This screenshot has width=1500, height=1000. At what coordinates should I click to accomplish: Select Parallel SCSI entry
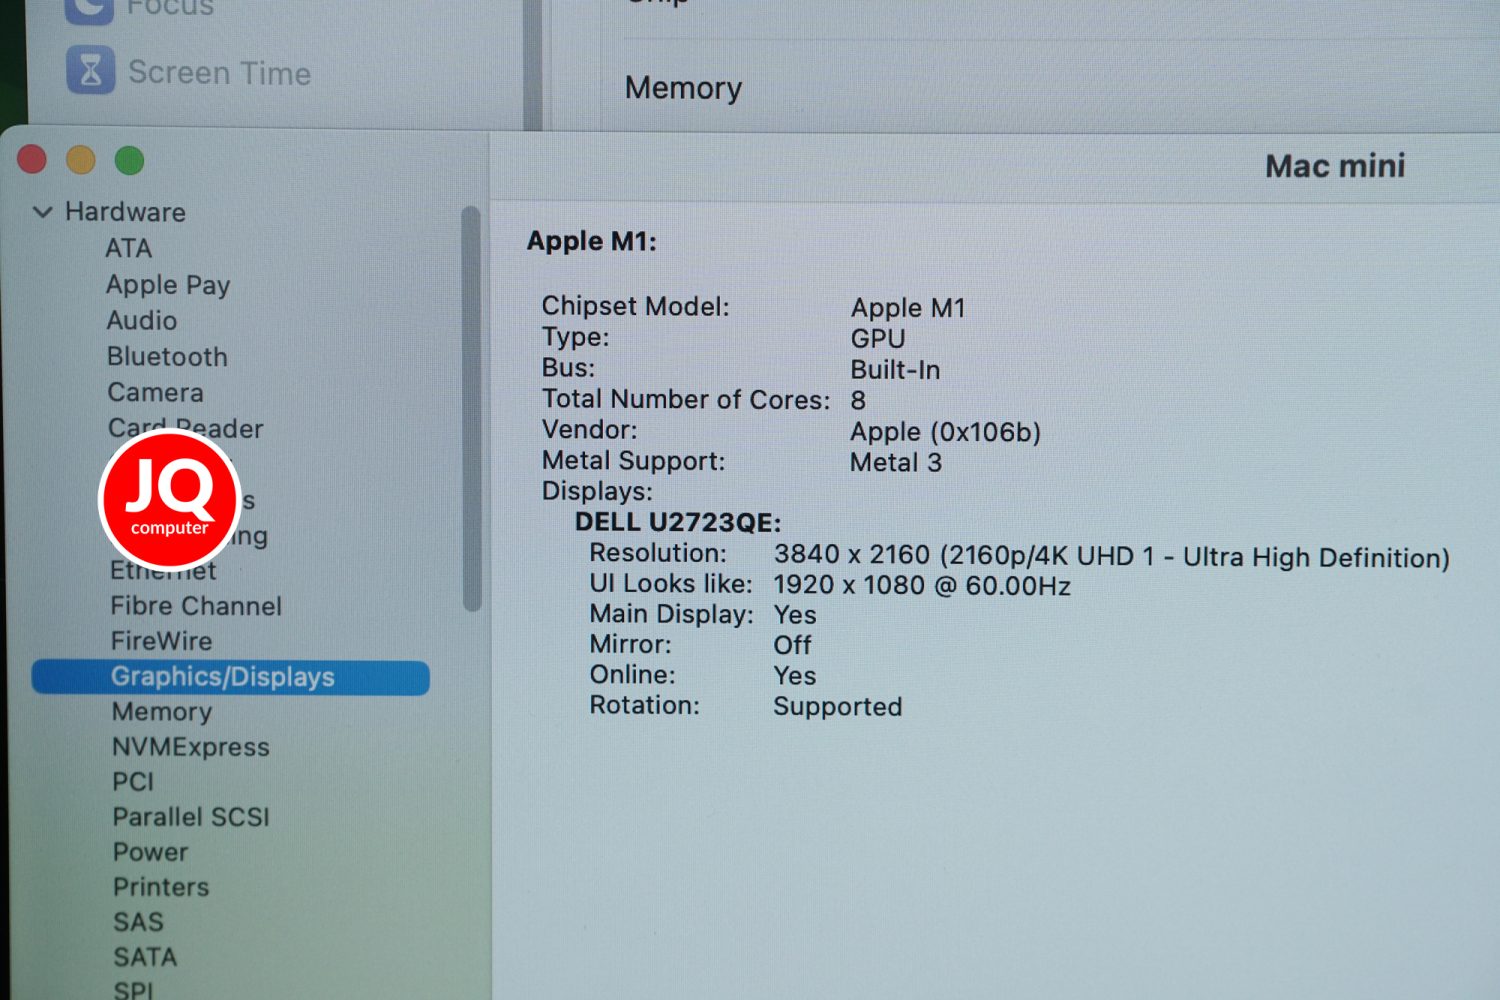(x=191, y=817)
